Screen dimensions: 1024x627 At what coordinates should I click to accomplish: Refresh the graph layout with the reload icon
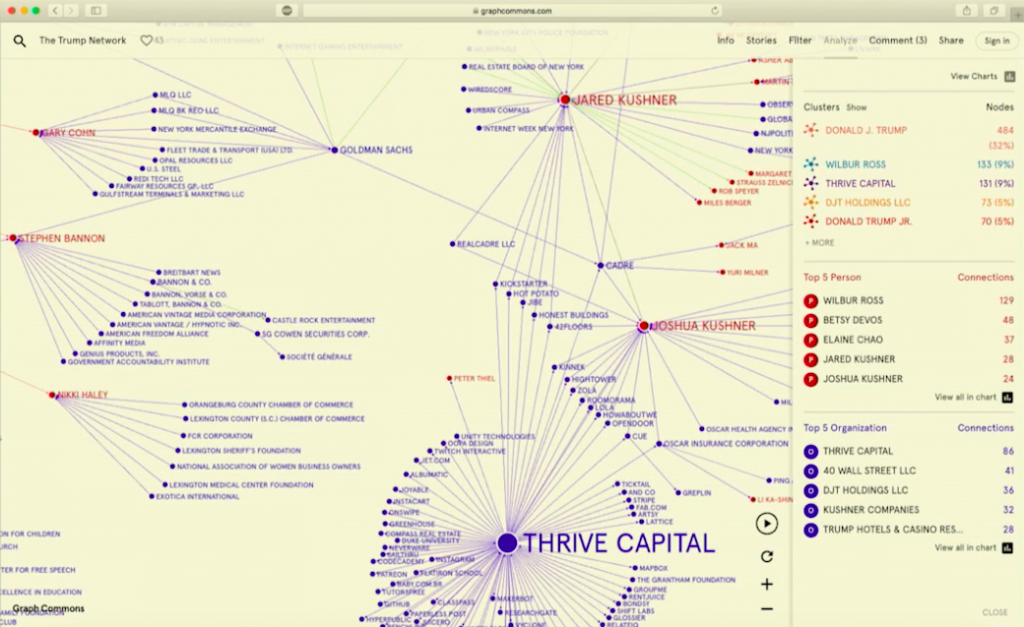tap(766, 553)
